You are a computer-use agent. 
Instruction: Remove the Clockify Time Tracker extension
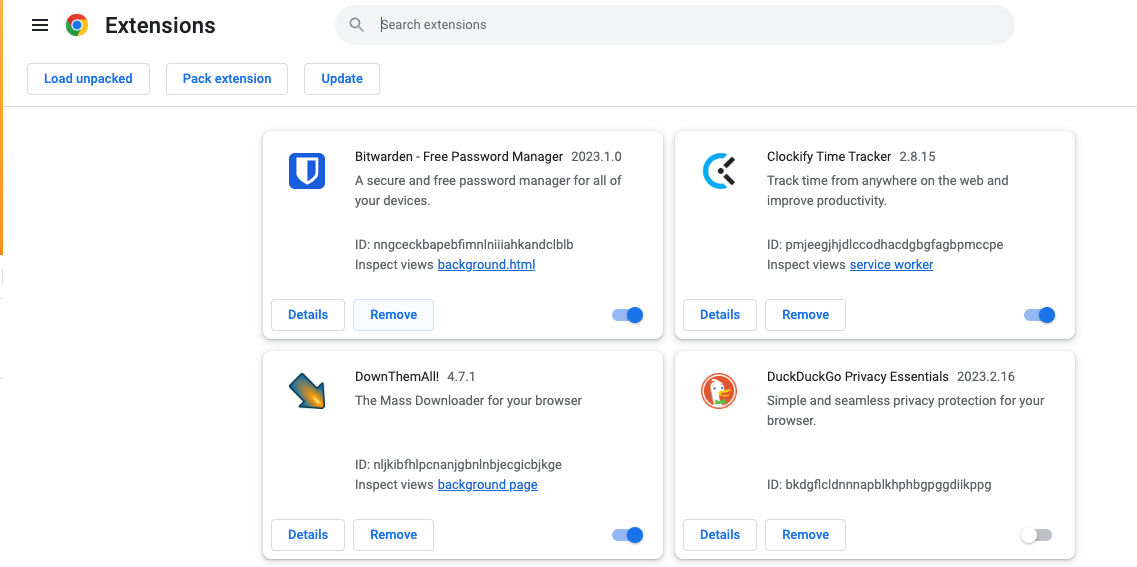806,315
